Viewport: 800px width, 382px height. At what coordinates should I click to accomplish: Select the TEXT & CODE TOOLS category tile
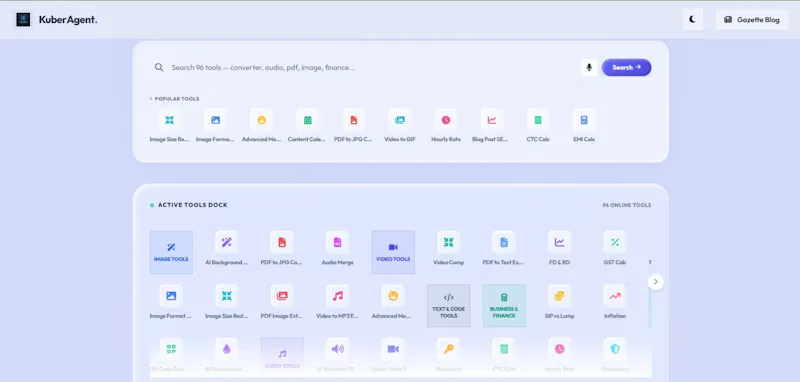448,305
